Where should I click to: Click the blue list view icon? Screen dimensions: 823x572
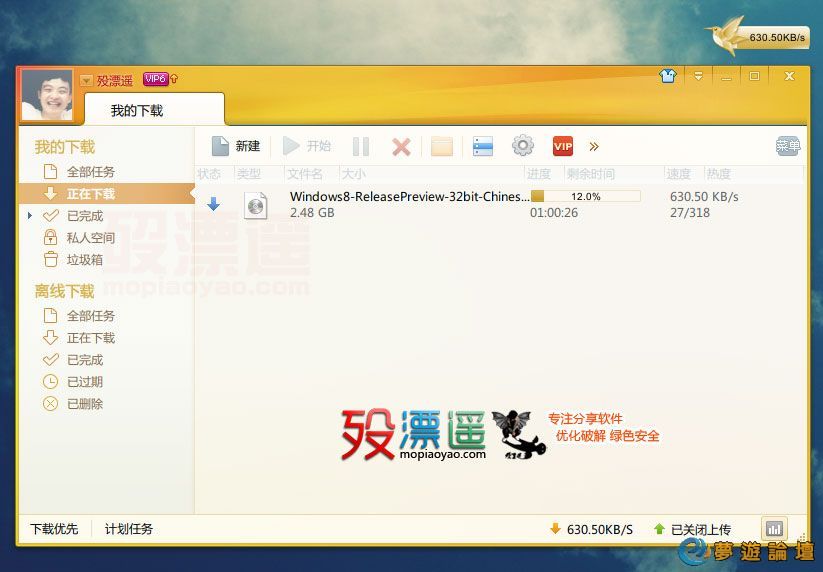click(483, 147)
